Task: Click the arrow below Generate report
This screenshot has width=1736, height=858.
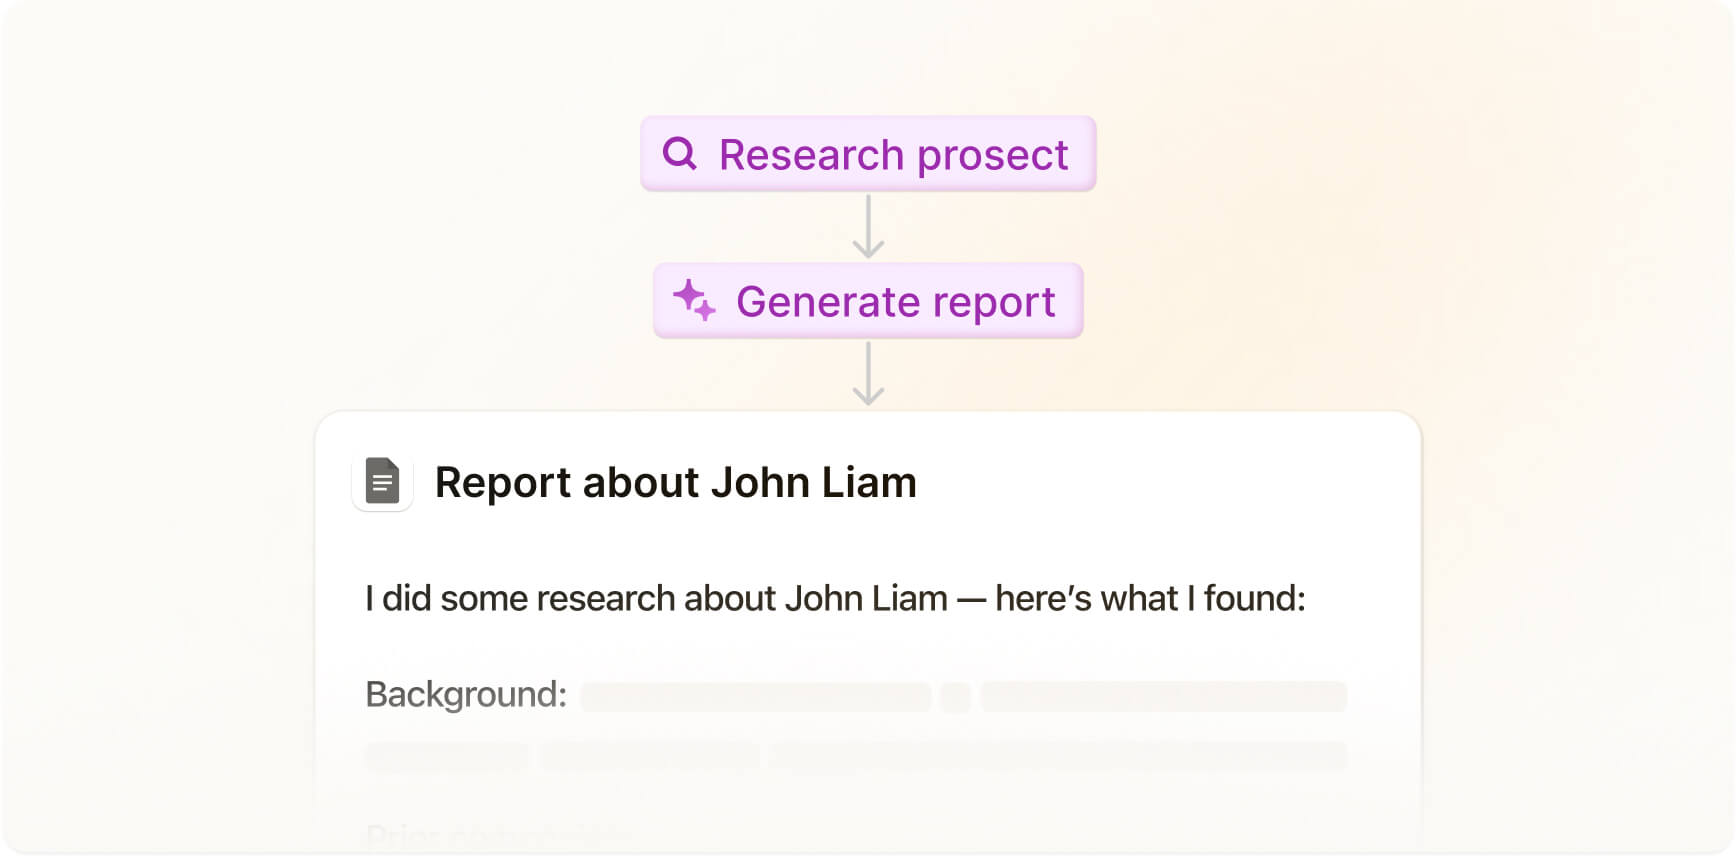Action: (x=868, y=374)
